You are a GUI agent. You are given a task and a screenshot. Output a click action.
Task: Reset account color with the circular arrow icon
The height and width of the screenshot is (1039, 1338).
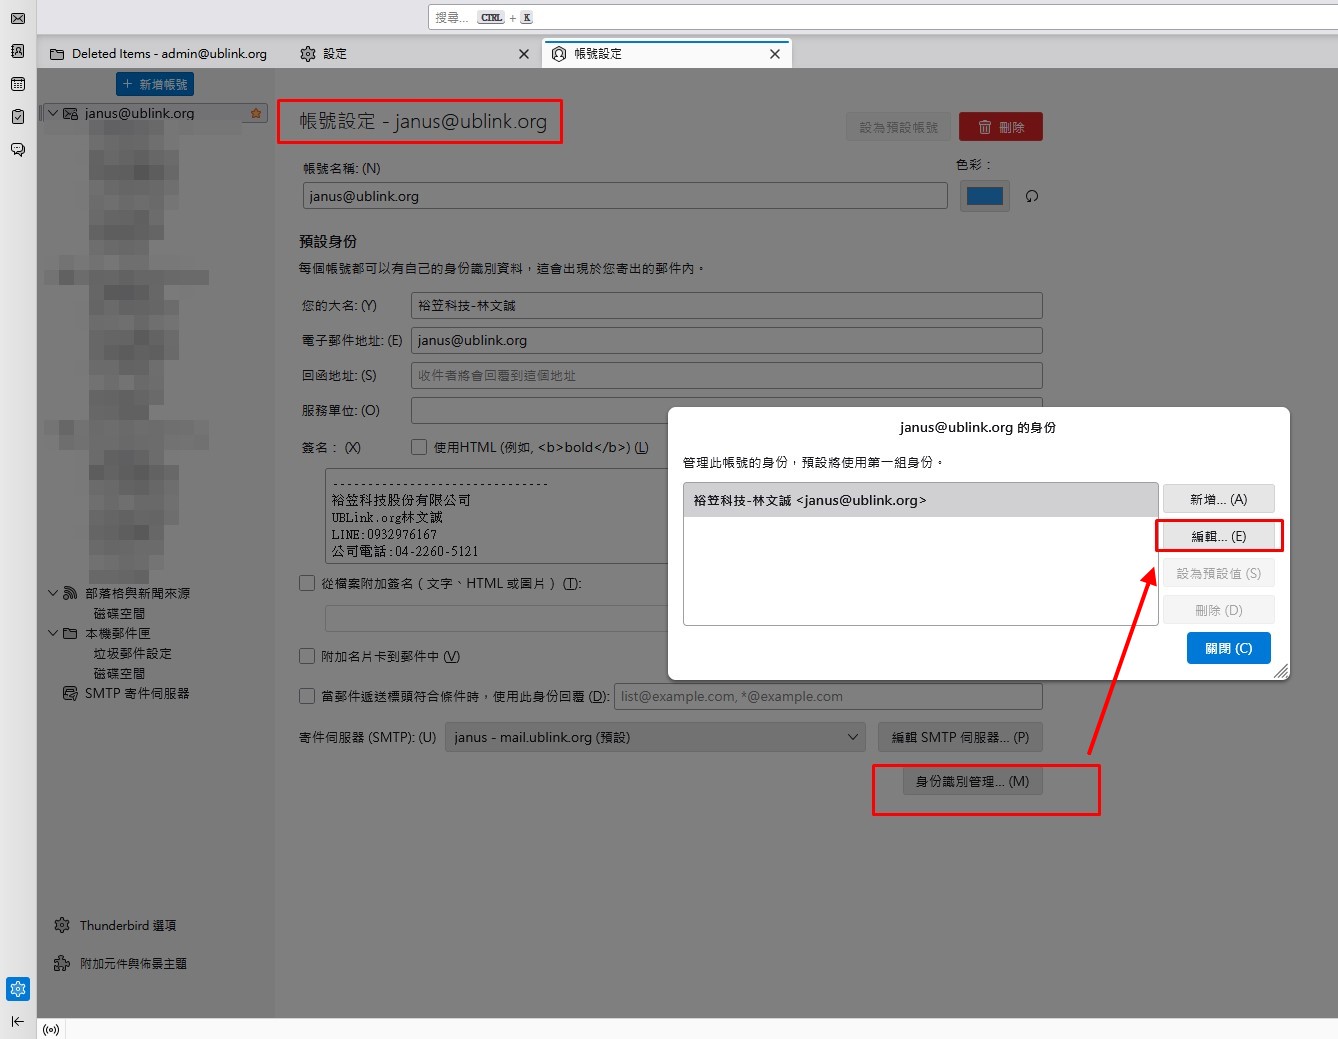[1032, 197]
